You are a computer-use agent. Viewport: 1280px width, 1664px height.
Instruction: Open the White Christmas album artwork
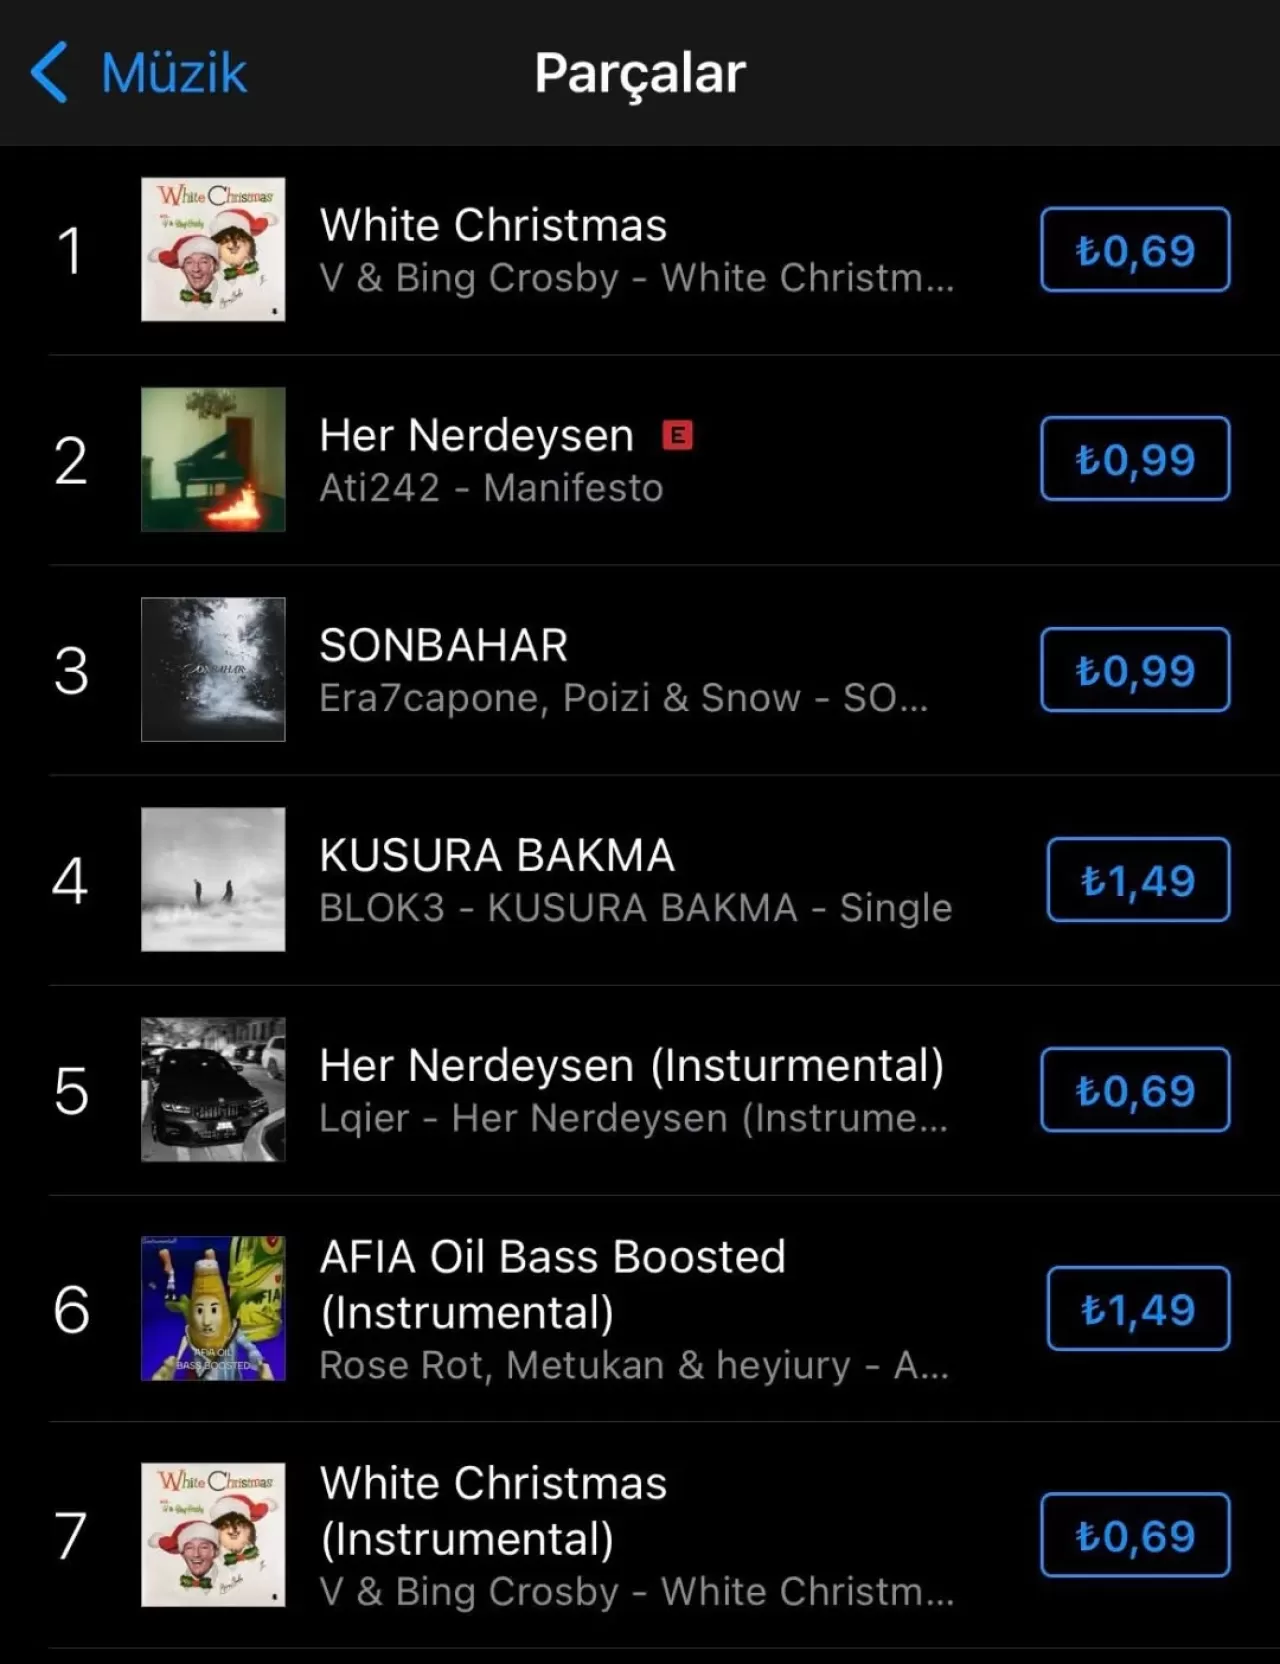[x=213, y=250]
